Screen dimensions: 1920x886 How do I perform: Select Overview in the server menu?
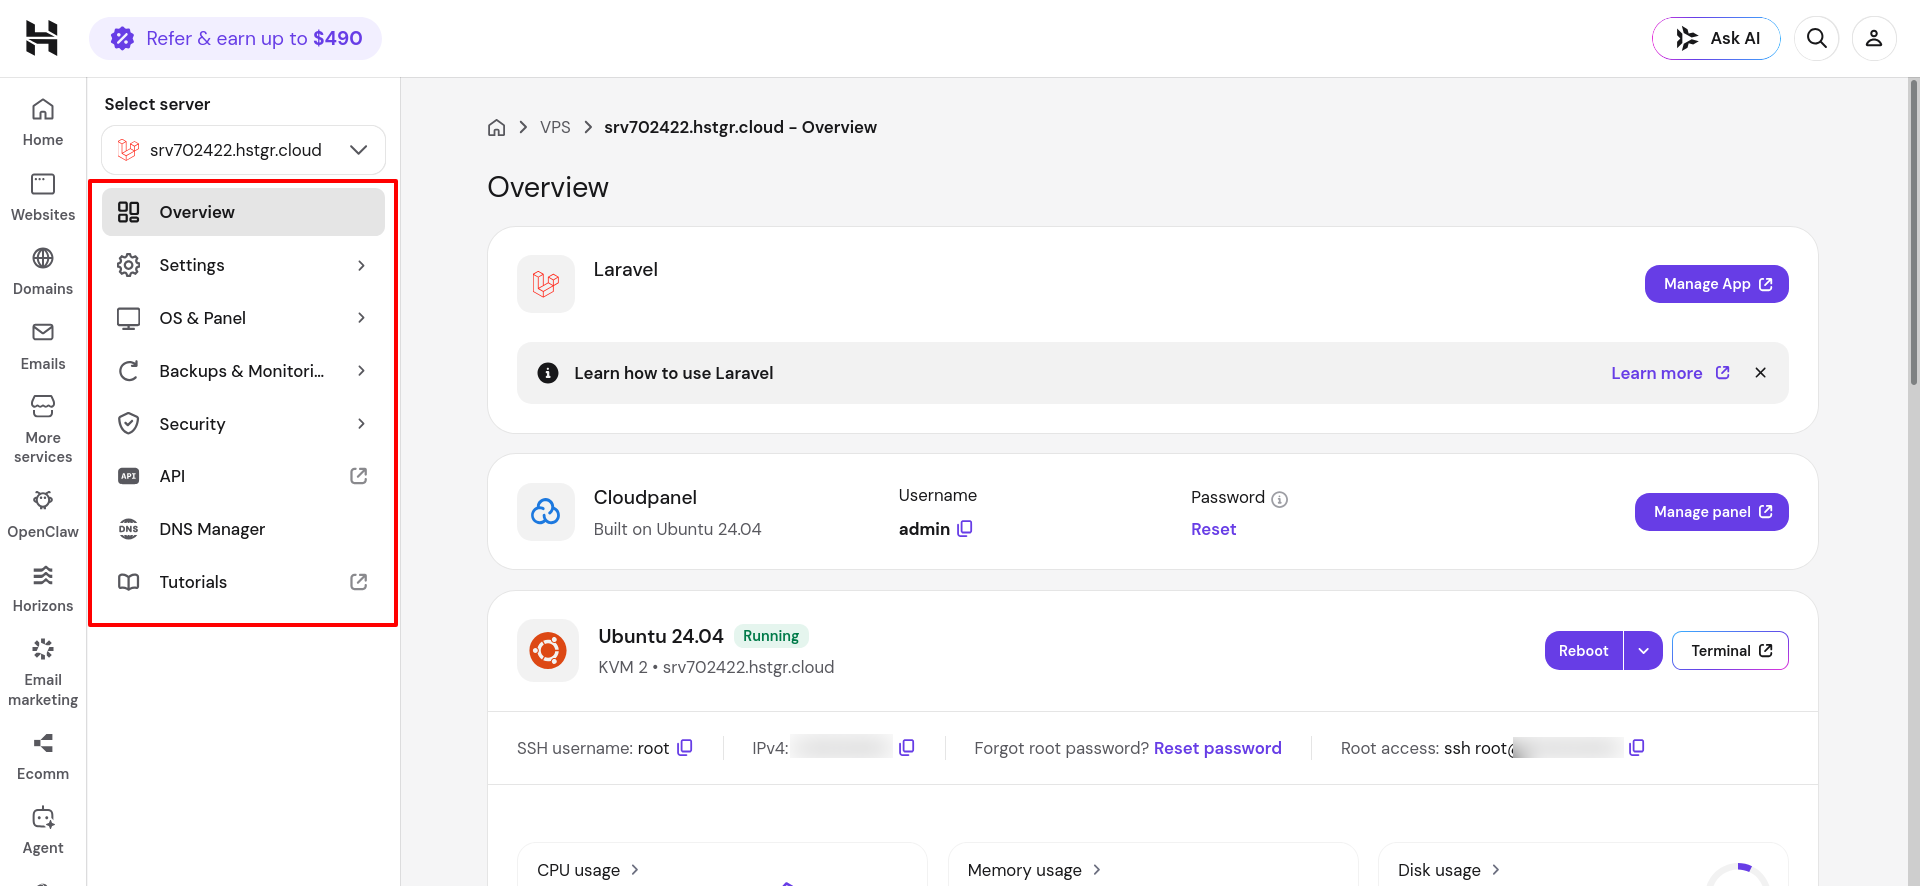click(x=243, y=212)
